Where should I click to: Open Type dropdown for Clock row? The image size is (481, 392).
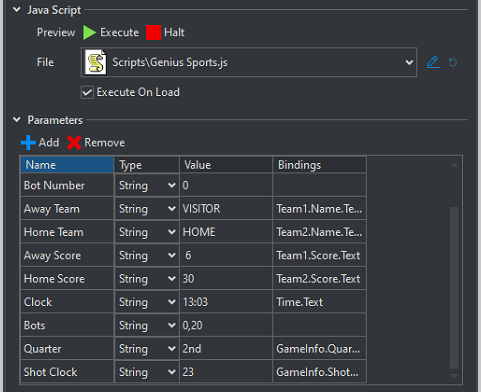pos(172,302)
